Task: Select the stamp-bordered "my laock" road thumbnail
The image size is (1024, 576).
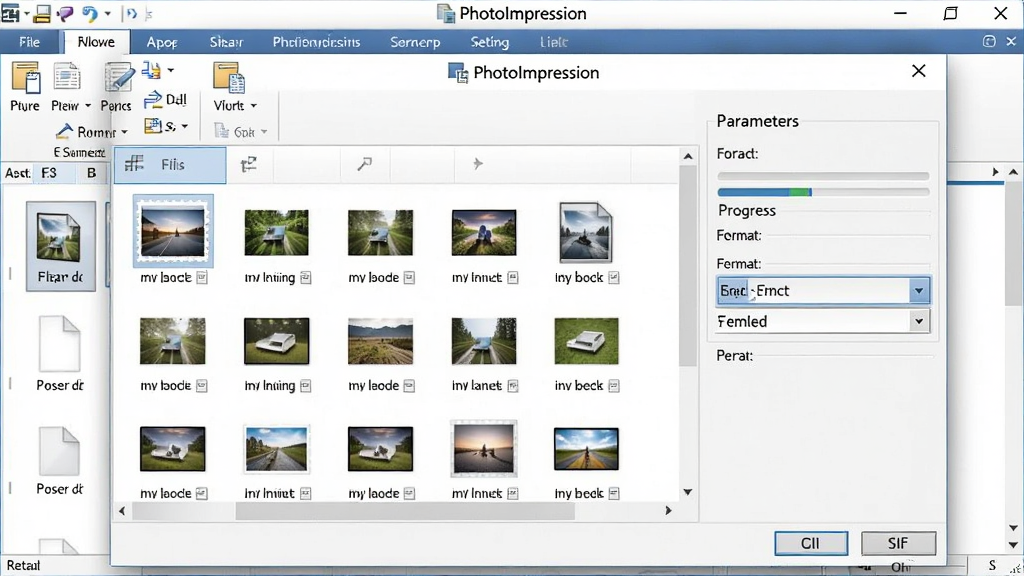Action: (173, 232)
